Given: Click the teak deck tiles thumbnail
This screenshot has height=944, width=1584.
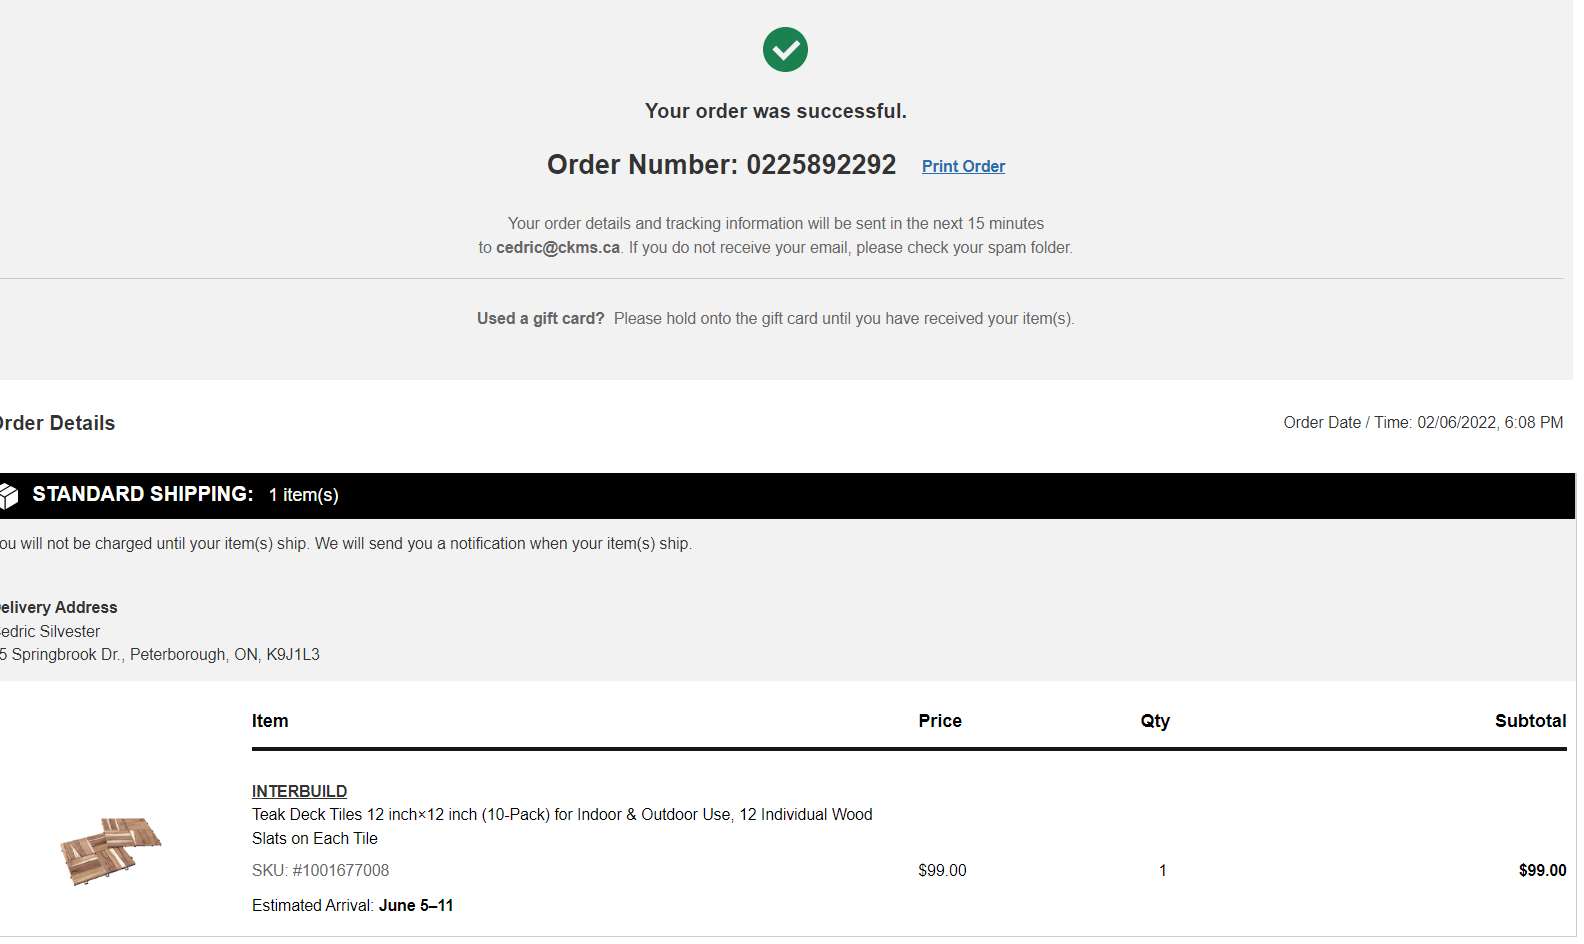Looking at the screenshot, I should point(110,850).
